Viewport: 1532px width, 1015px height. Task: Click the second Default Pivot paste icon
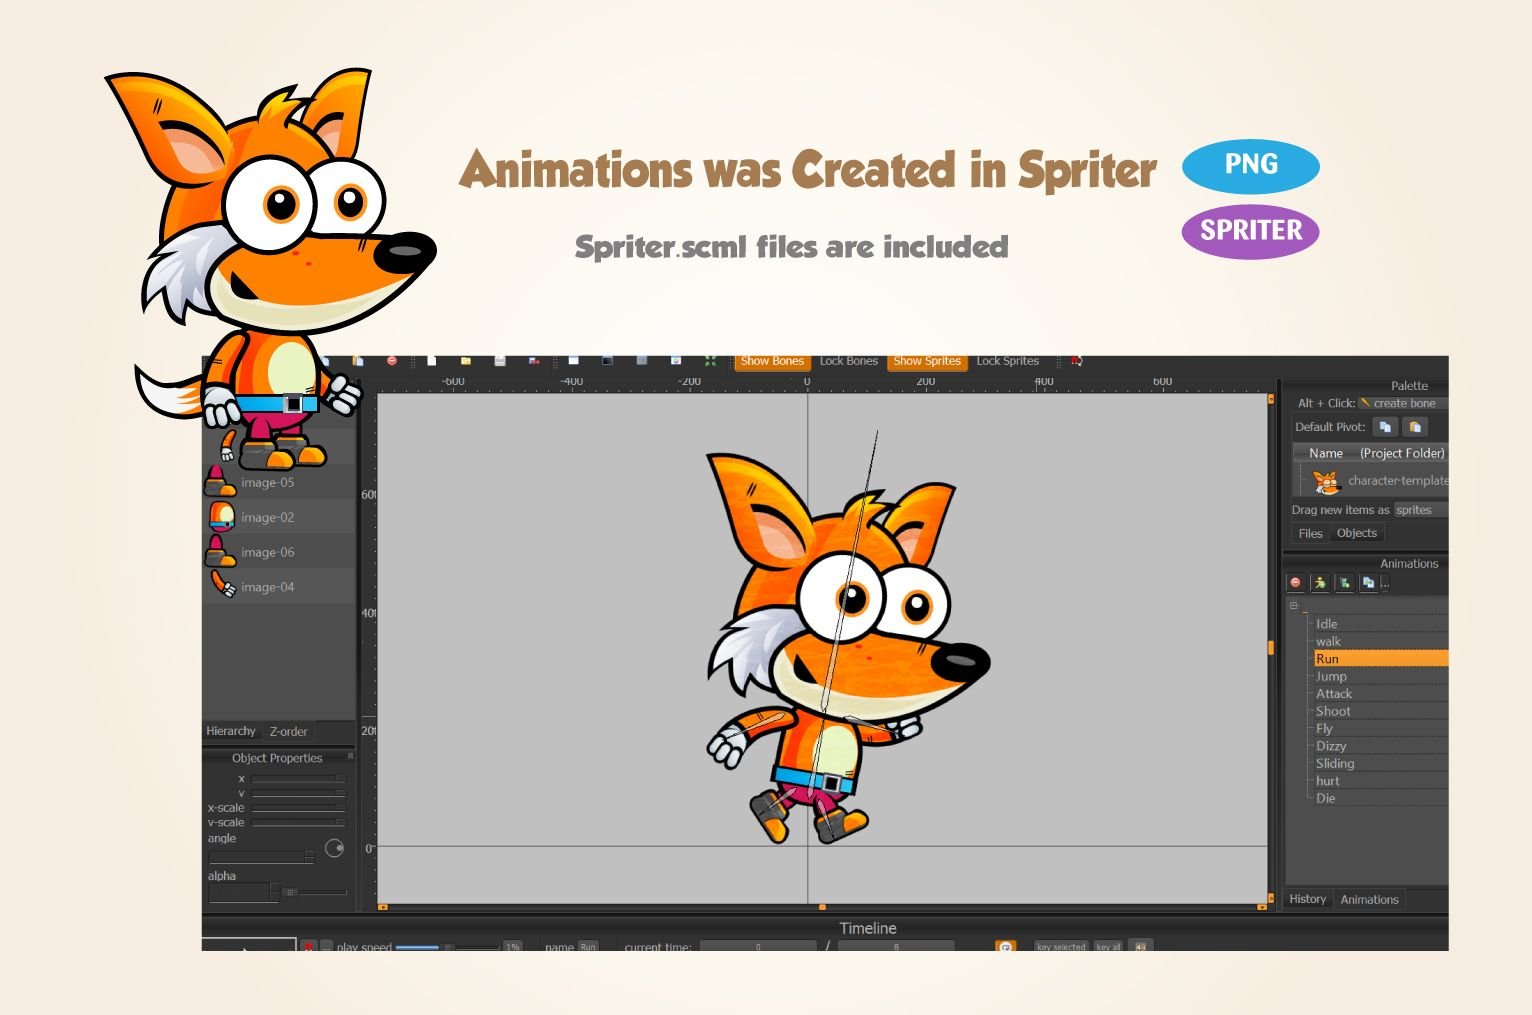point(1415,427)
